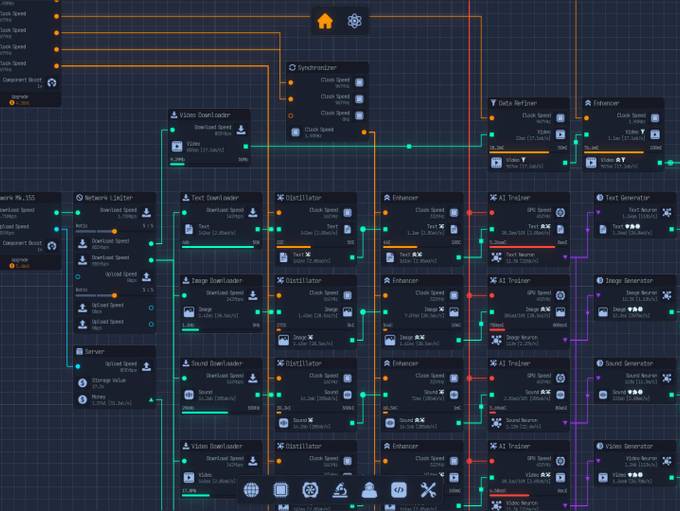Viewport: 680px width, 511px height.
Task: Click the Data Refiner funnel icon
Action: tap(493, 103)
